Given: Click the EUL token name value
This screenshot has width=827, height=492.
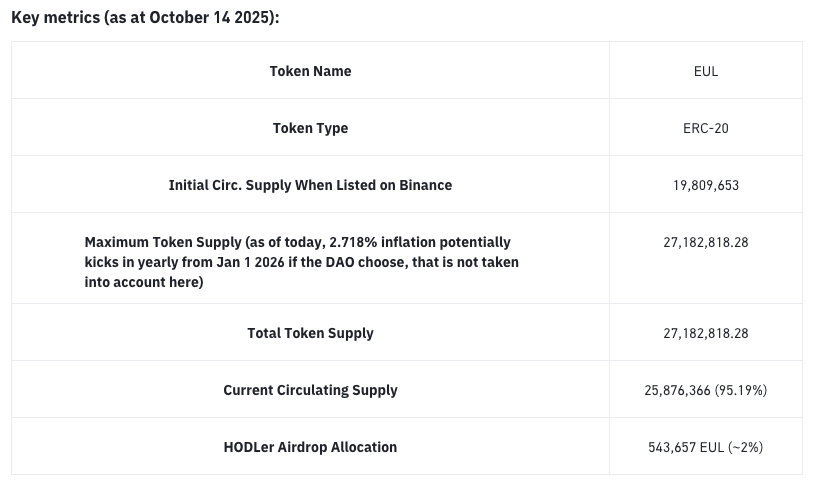Looking at the screenshot, I should (705, 71).
